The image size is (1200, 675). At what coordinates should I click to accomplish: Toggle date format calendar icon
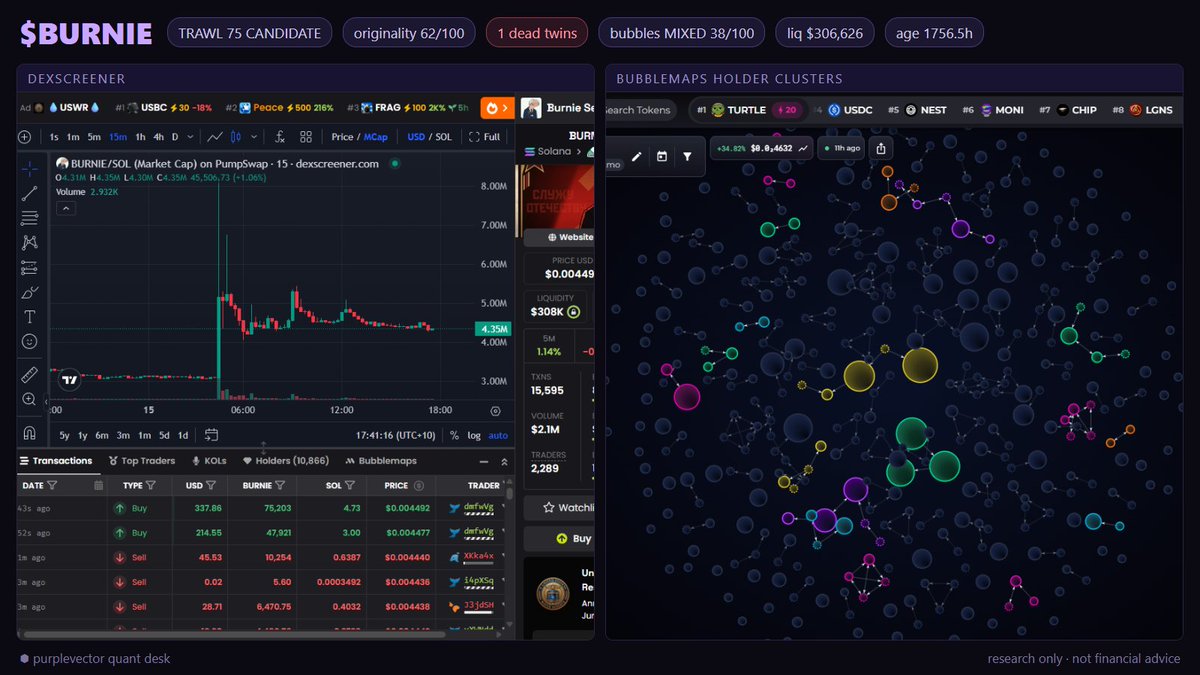(x=98, y=485)
